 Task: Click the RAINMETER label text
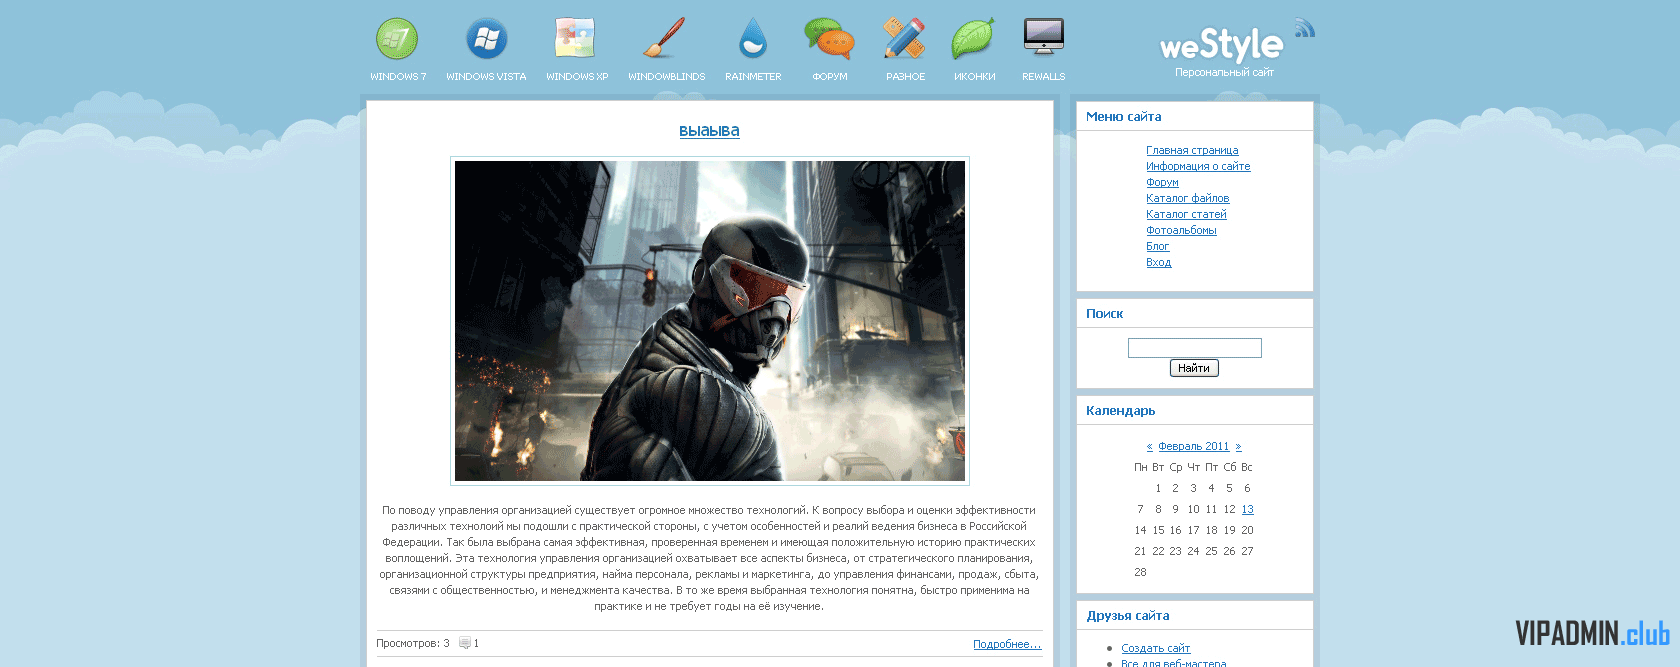click(x=753, y=77)
